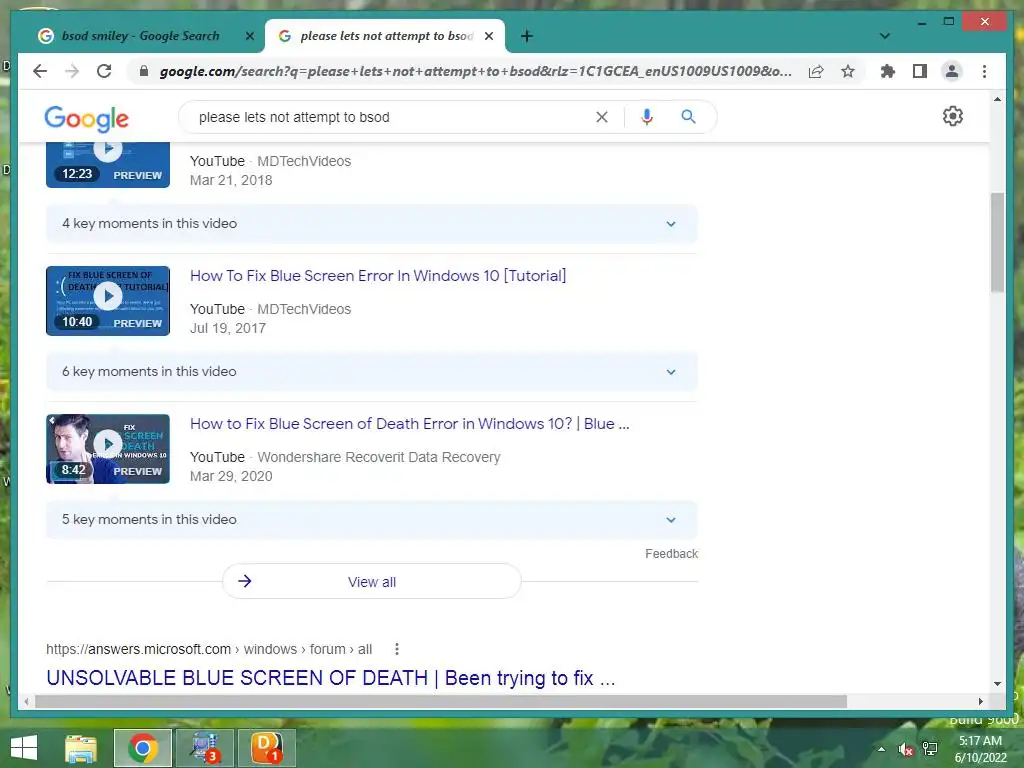Open the tab search chevron in title bar
Screen dimensions: 1024x768
point(885,36)
